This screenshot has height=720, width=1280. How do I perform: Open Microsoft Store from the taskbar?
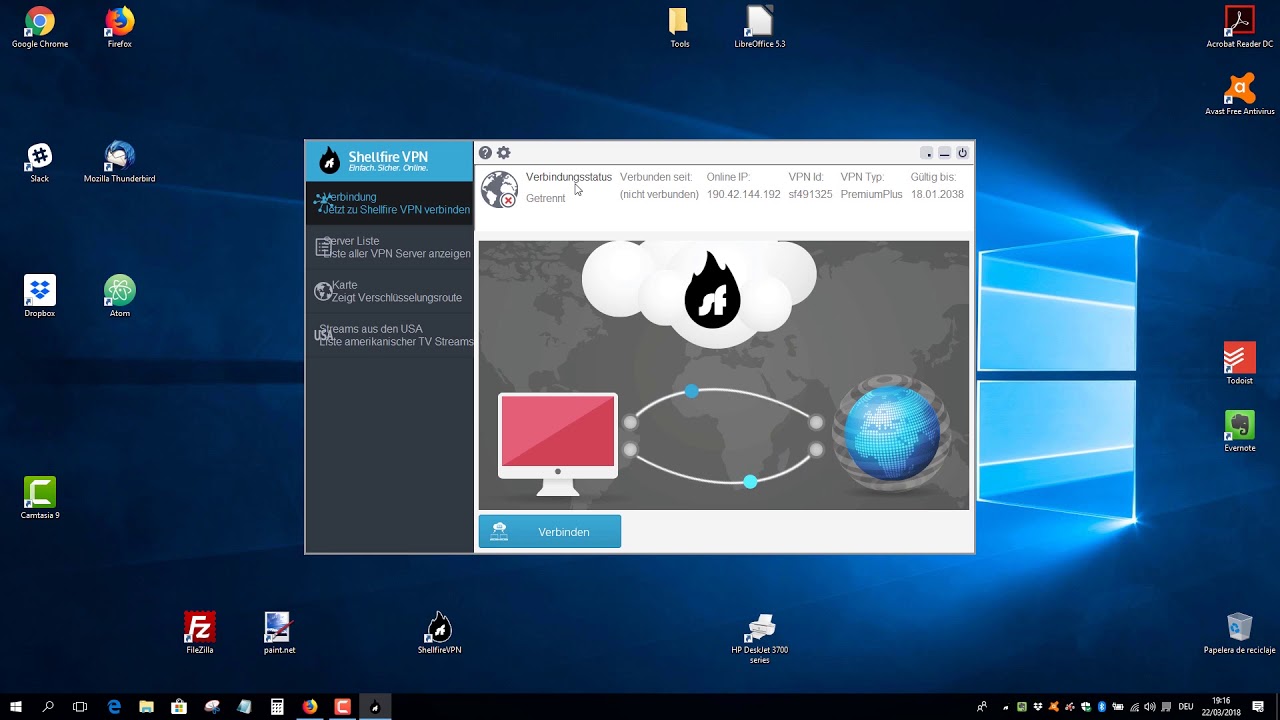179,706
